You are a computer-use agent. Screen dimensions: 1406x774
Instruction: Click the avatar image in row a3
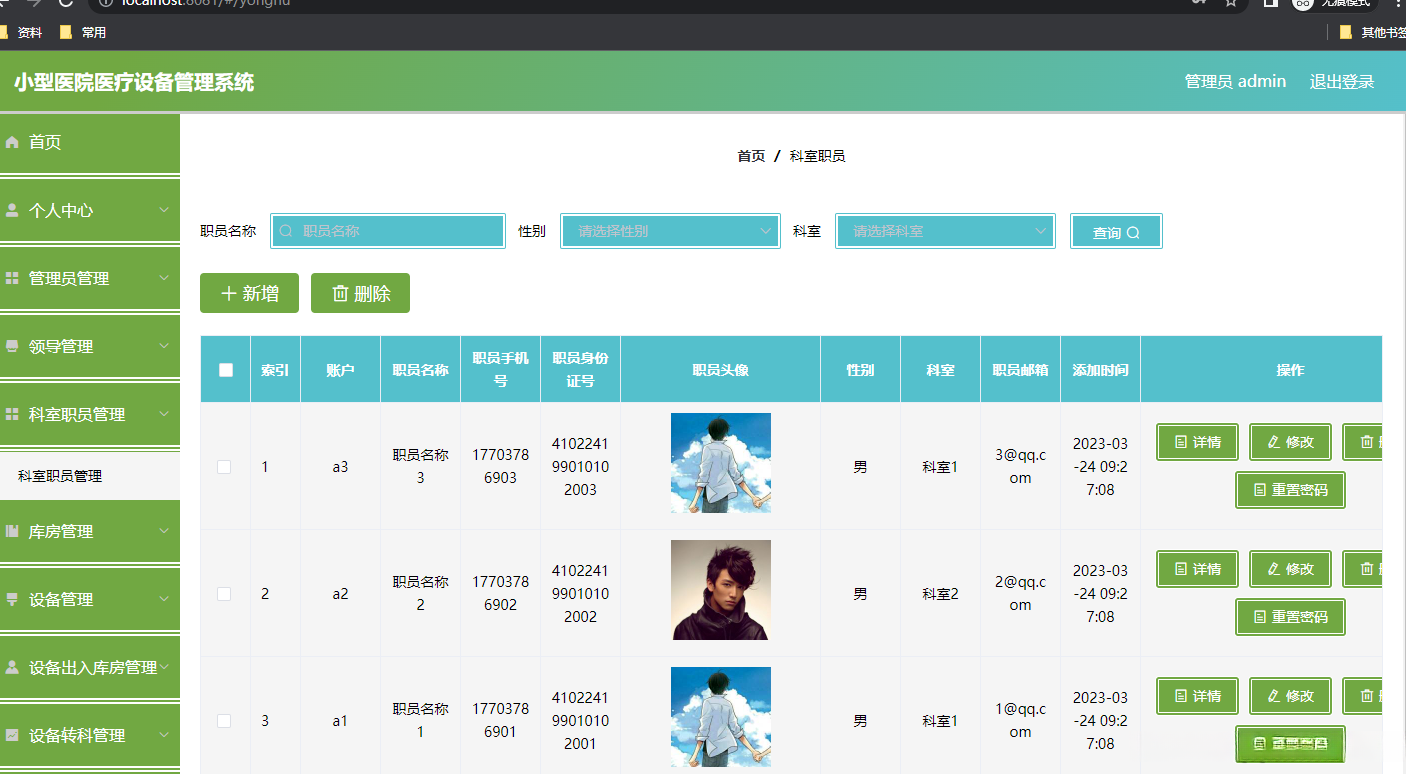click(x=721, y=463)
